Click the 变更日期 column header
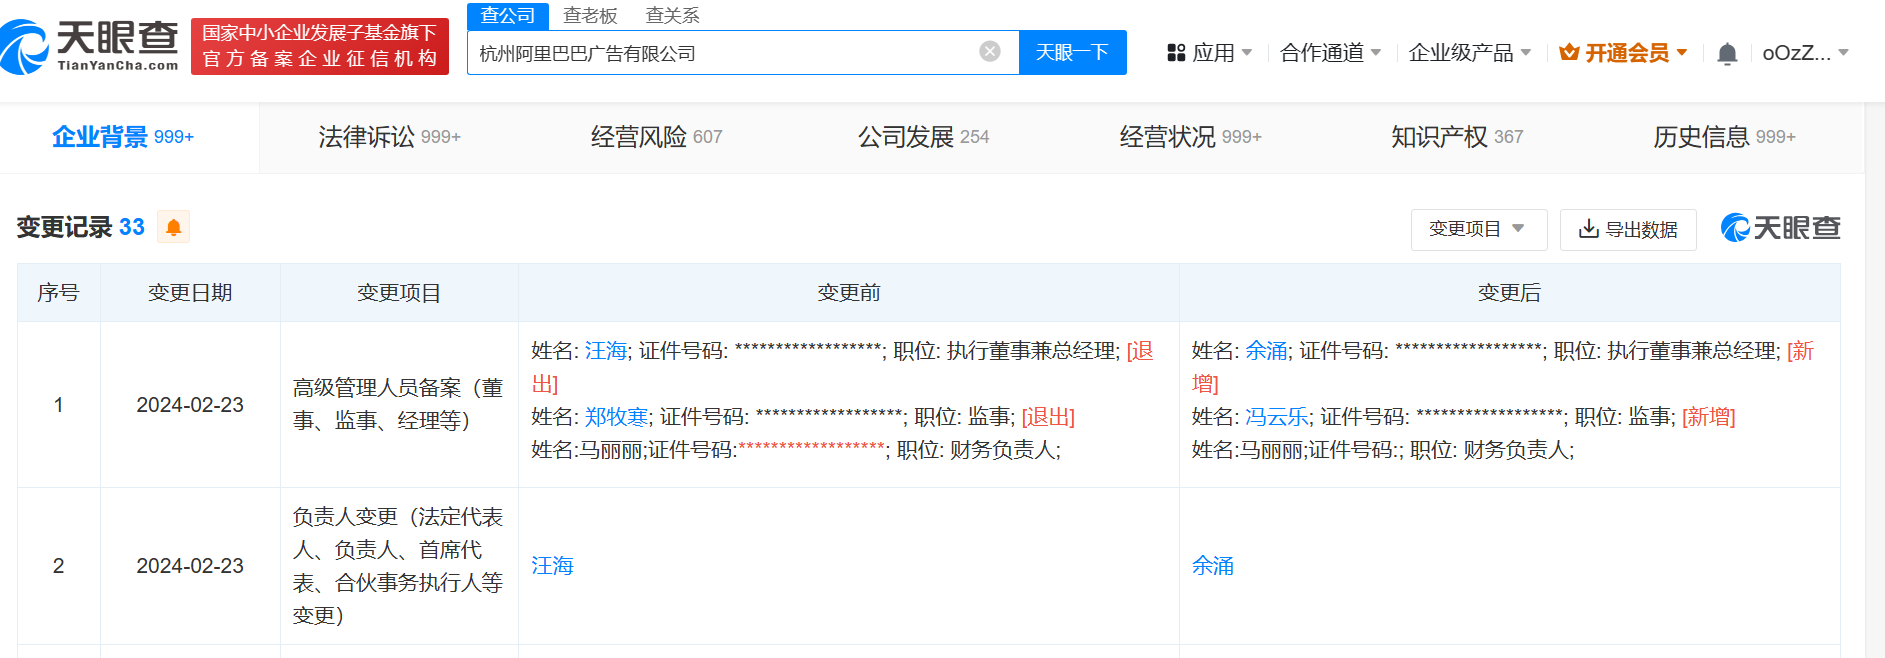Viewport: 1885px width, 658px height. click(x=190, y=293)
